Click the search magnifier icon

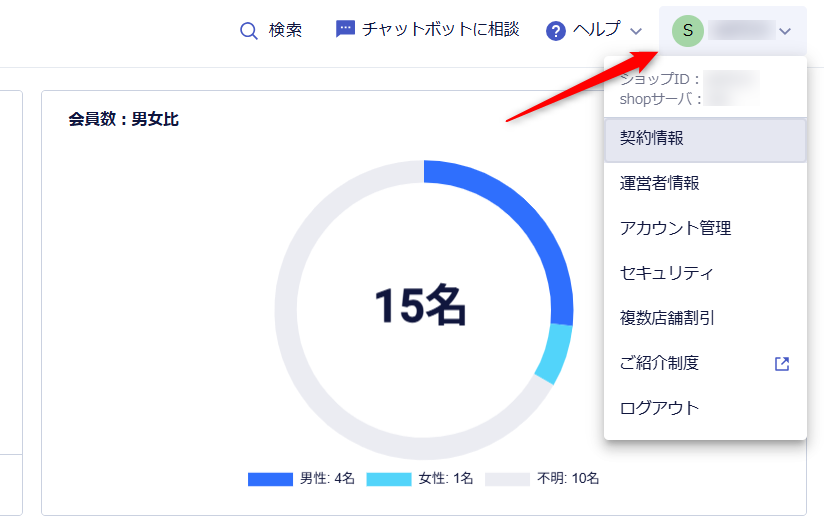[x=249, y=31]
